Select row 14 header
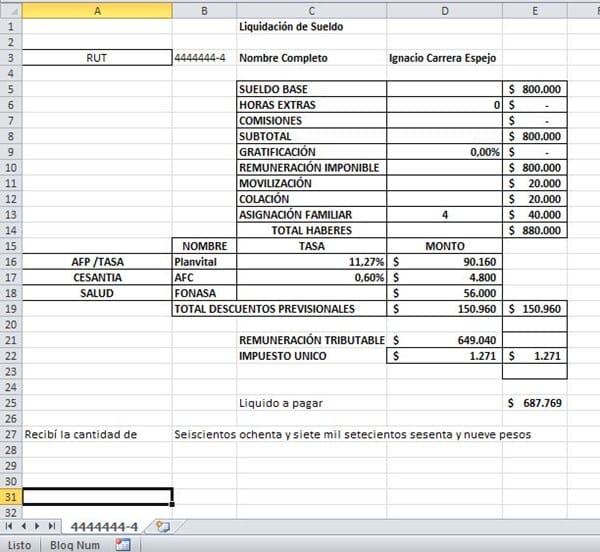The height and width of the screenshot is (552, 600). (11, 230)
